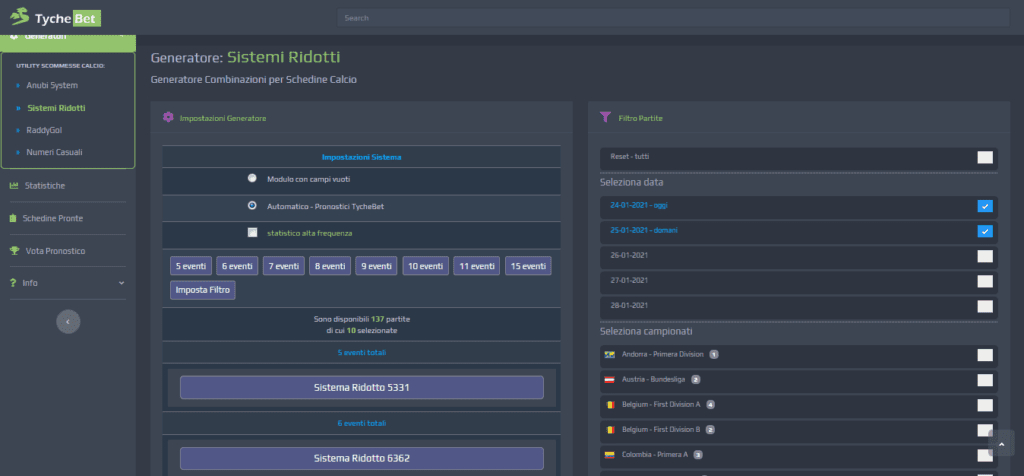Click the Info question mark icon
The width and height of the screenshot is (1024, 476).
13,283
